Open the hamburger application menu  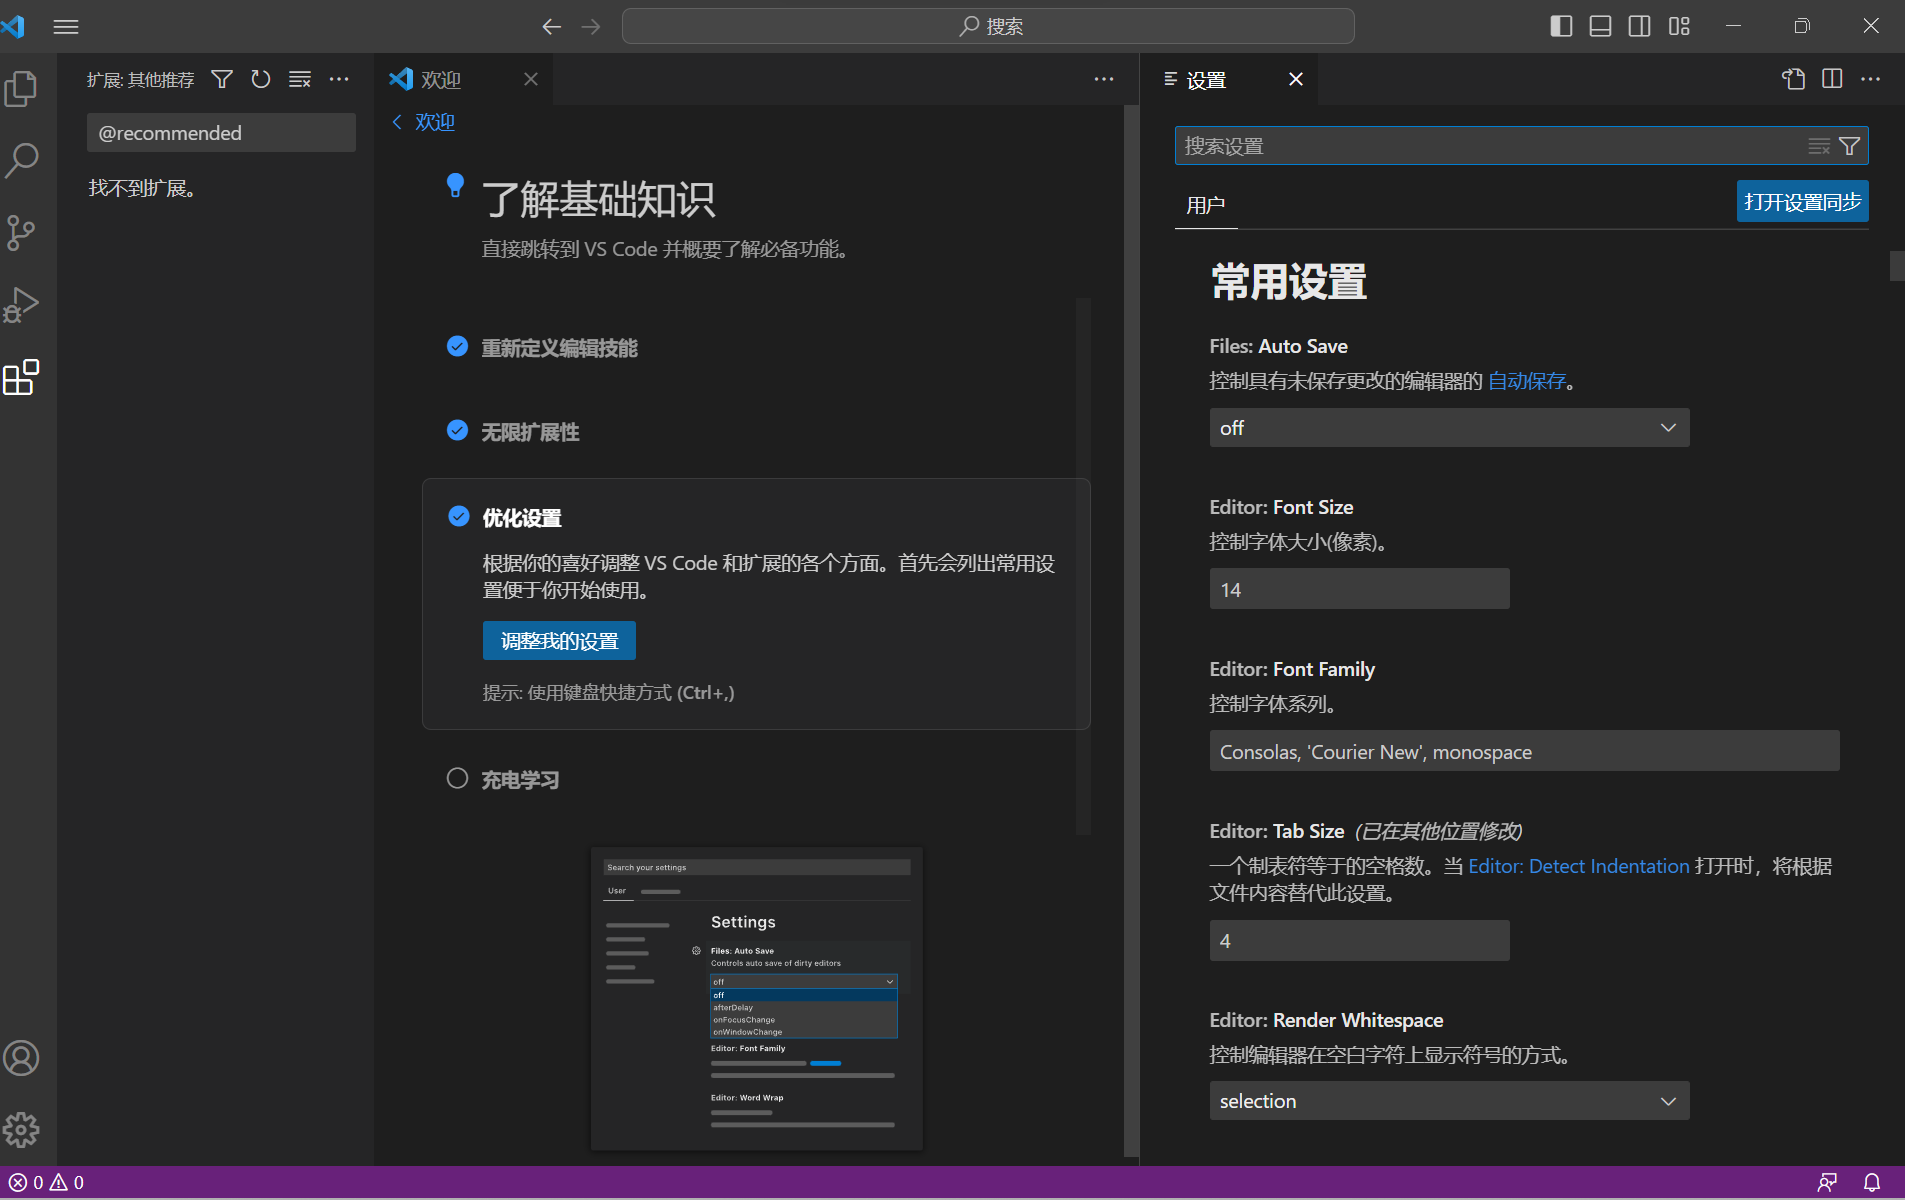pyautogui.click(x=66, y=27)
